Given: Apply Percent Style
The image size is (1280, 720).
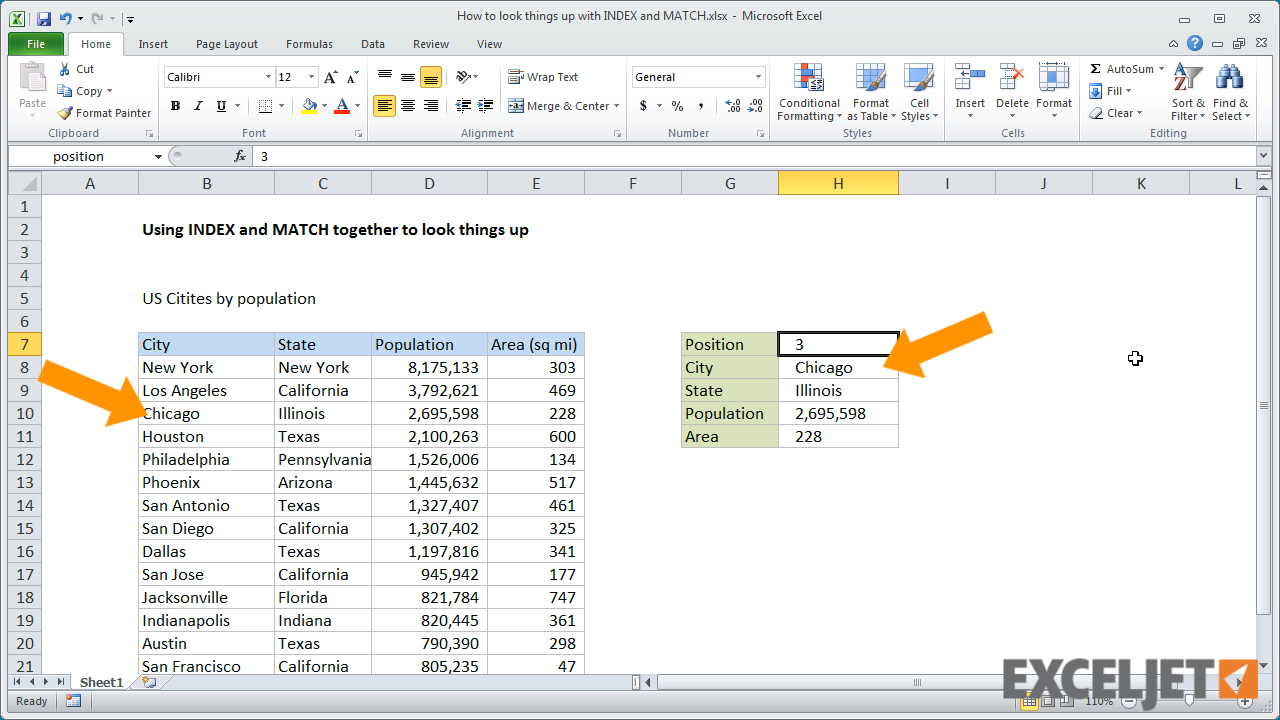Looking at the screenshot, I should 677,106.
